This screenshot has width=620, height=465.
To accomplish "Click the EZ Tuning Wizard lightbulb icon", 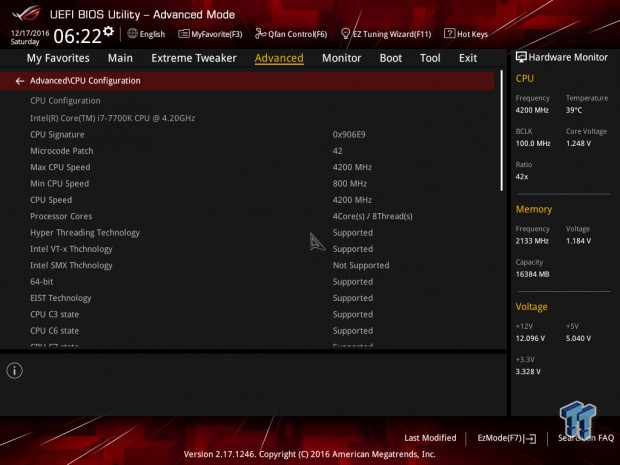I will tap(345, 34).
